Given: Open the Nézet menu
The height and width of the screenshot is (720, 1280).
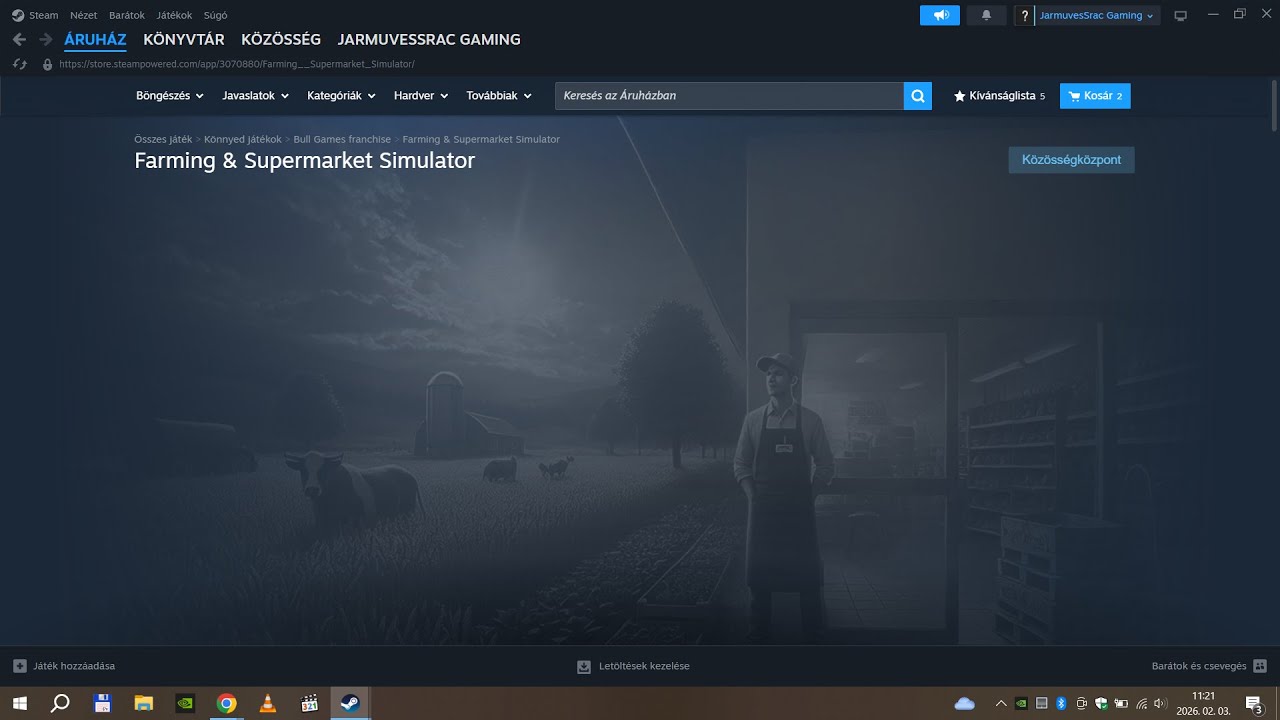Looking at the screenshot, I should click(x=83, y=15).
